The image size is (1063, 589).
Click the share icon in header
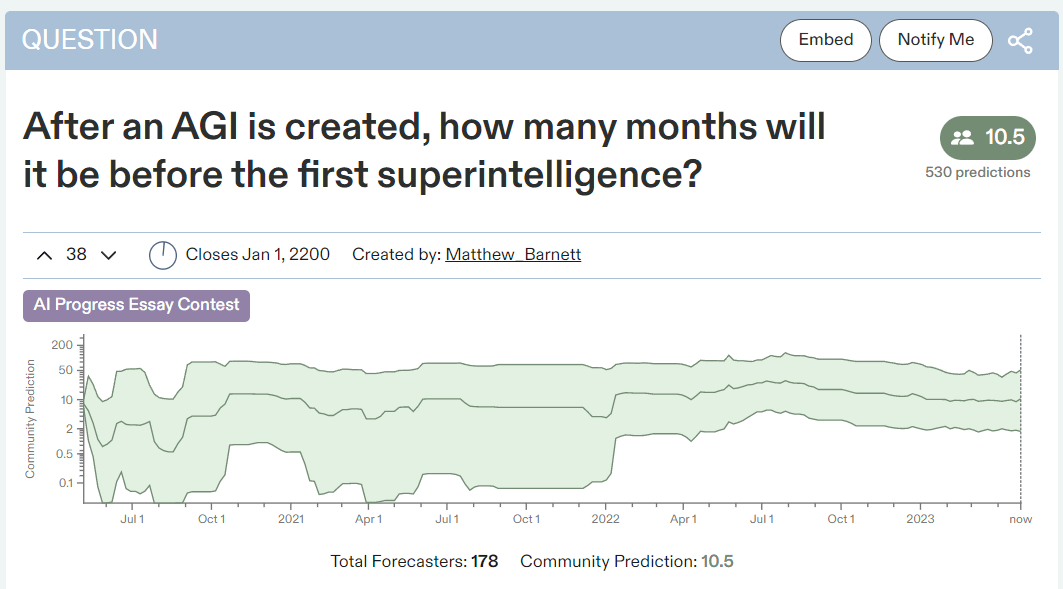(x=1020, y=41)
